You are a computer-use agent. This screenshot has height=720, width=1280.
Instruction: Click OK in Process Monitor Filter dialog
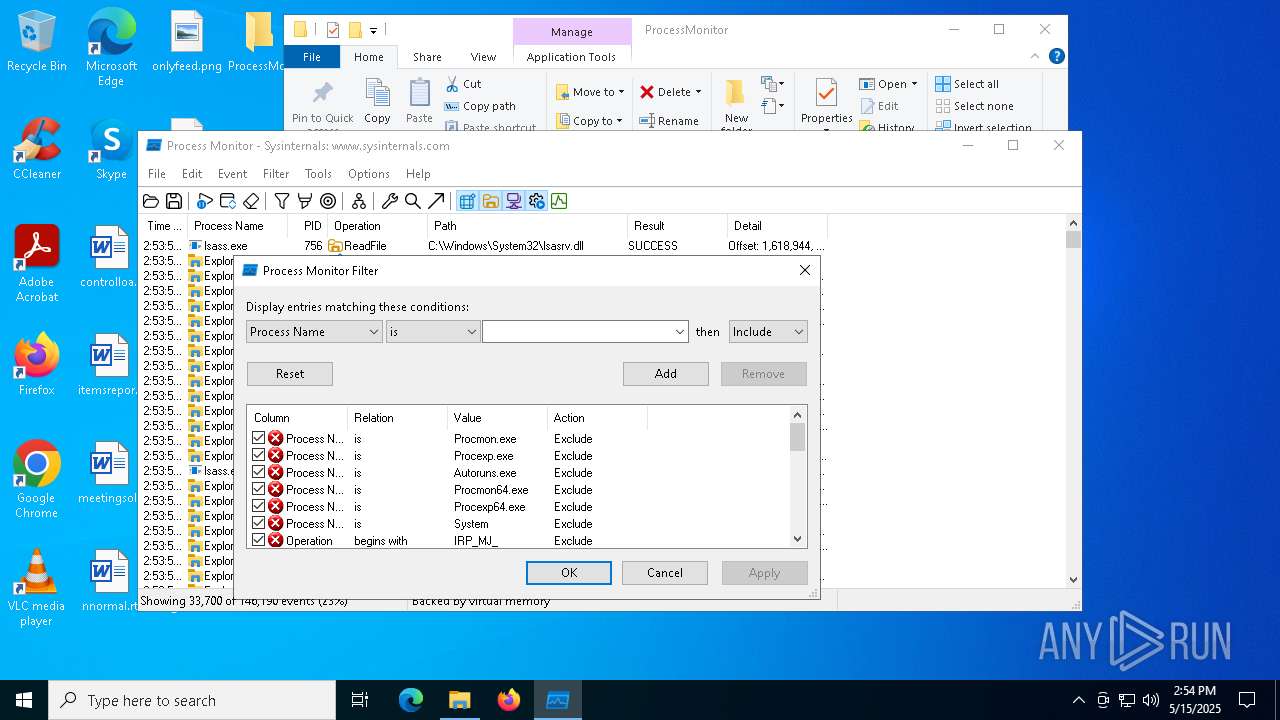(569, 573)
